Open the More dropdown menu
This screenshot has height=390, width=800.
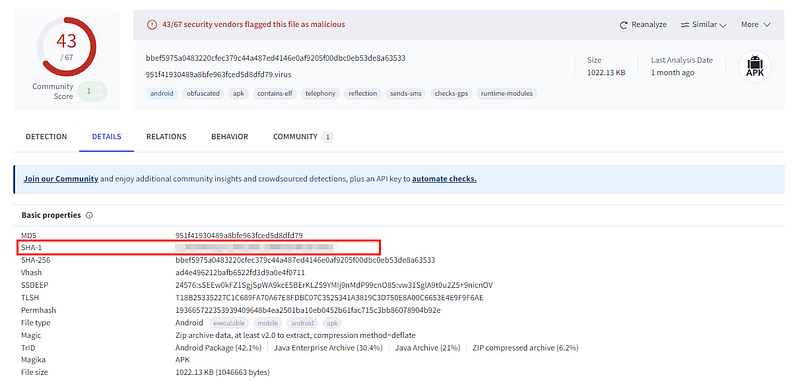point(756,25)
